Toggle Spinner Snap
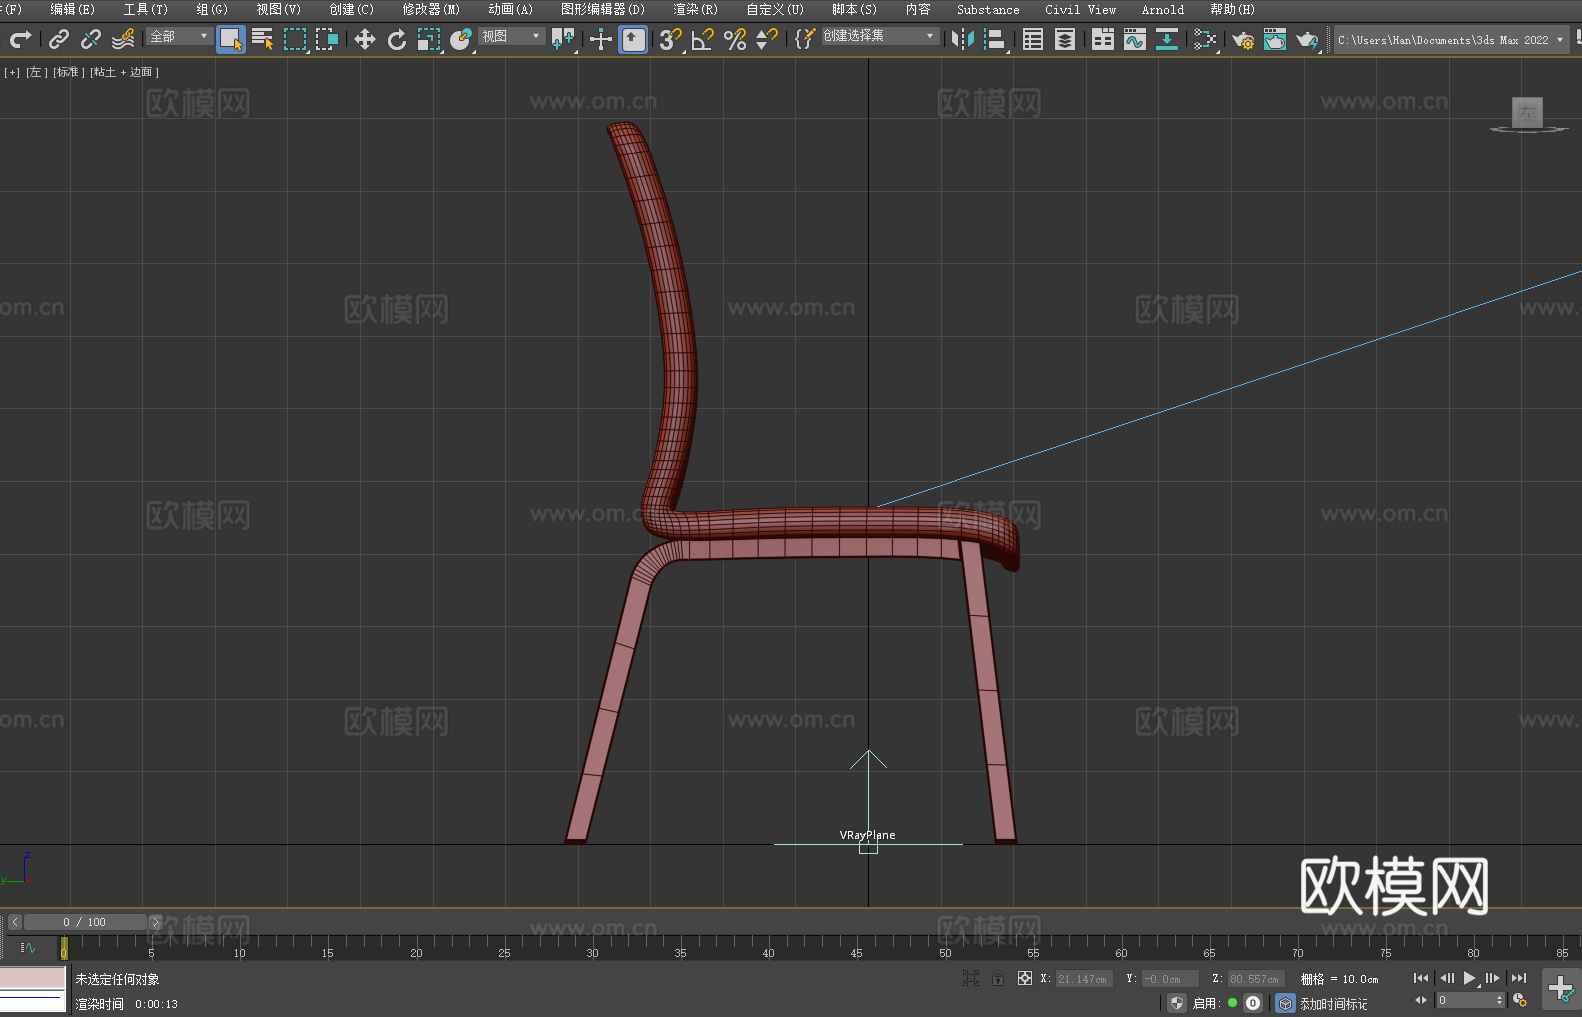 point(767,39)
